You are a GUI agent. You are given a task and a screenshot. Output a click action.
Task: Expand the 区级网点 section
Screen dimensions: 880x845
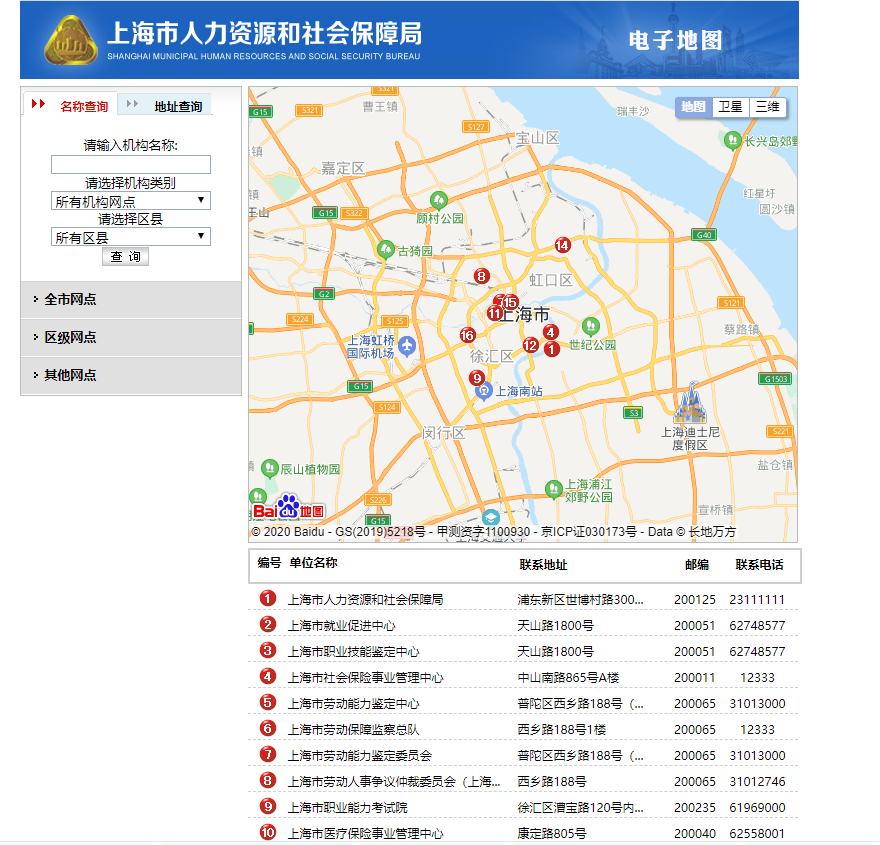[x=131, y=338]
